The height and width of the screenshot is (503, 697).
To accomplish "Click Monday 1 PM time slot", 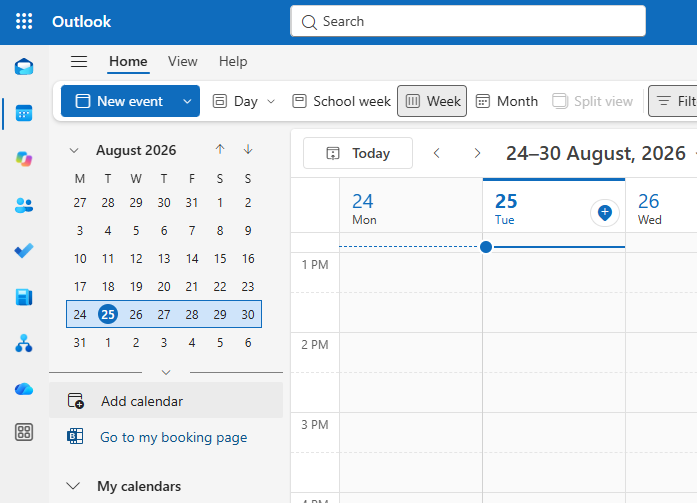I will (x=411, y=272).
